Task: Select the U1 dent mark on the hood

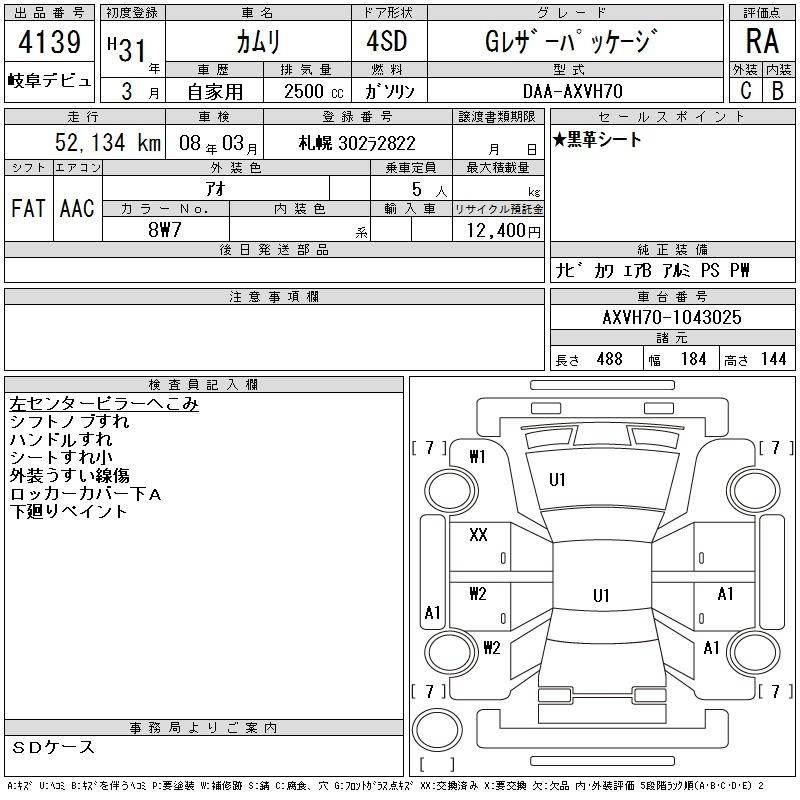Action: click(x=557, y=480)
